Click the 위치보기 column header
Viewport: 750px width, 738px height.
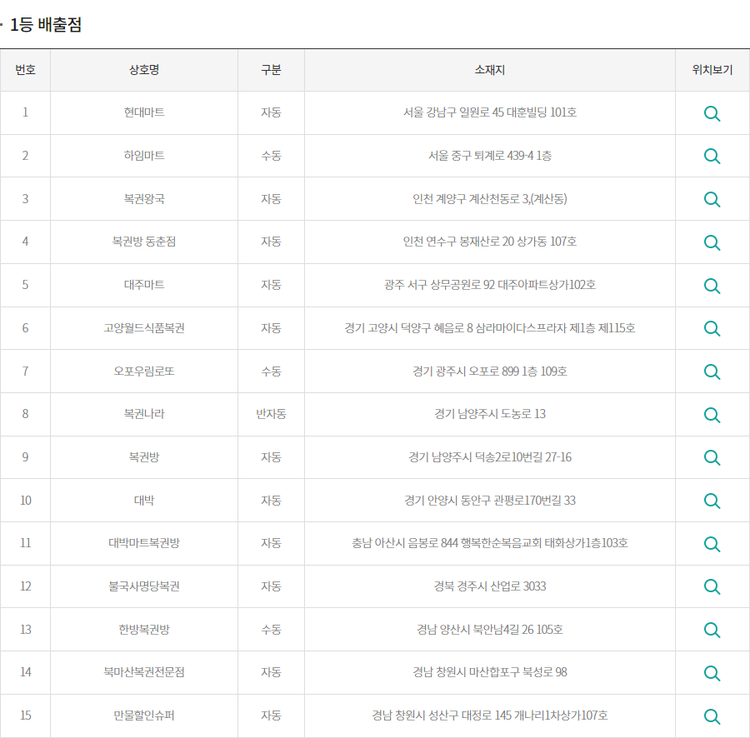point(712,70)
